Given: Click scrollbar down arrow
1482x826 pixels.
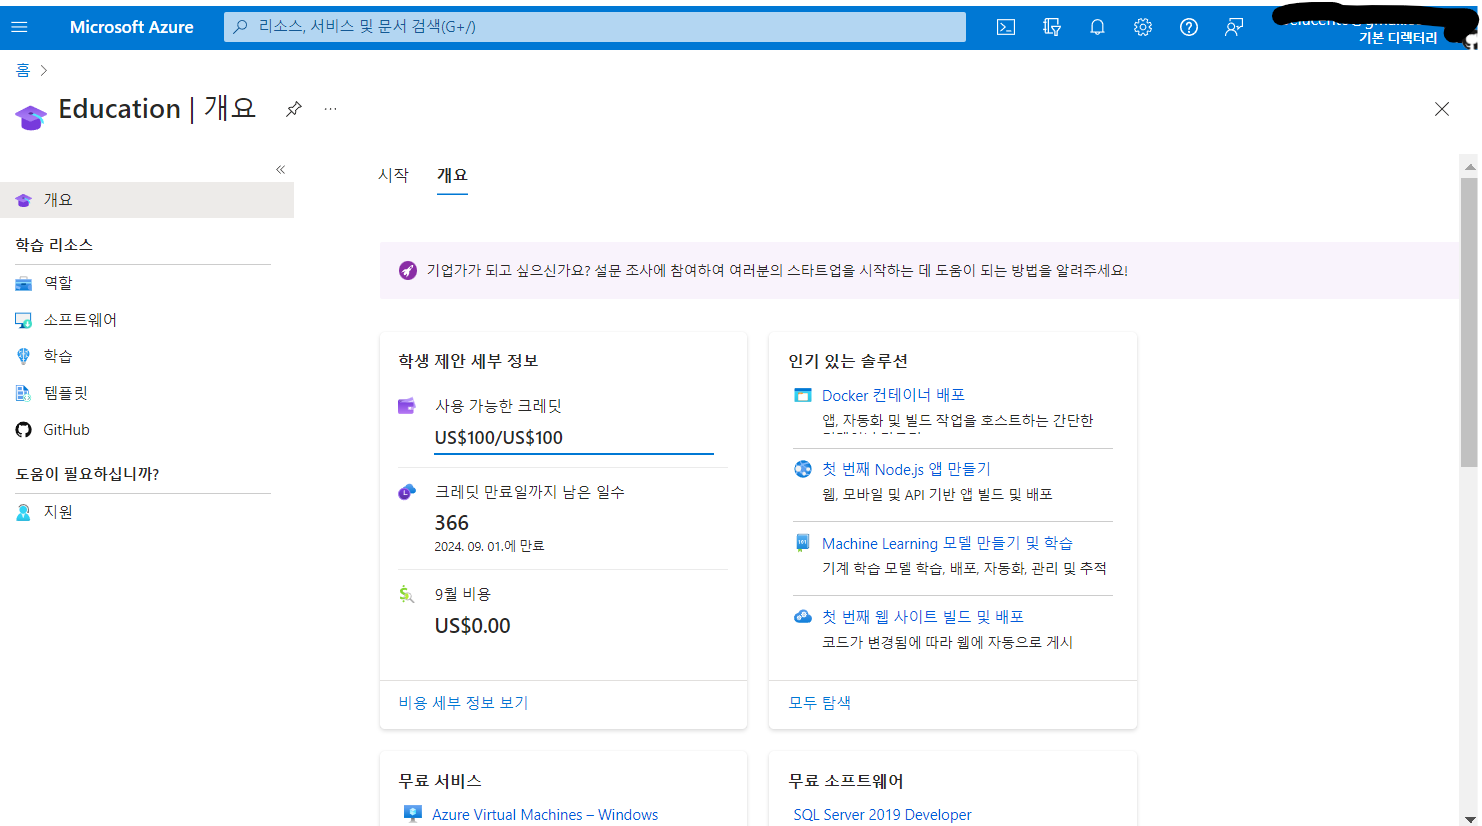Looking at the screenshot, I should point(1469,819).
